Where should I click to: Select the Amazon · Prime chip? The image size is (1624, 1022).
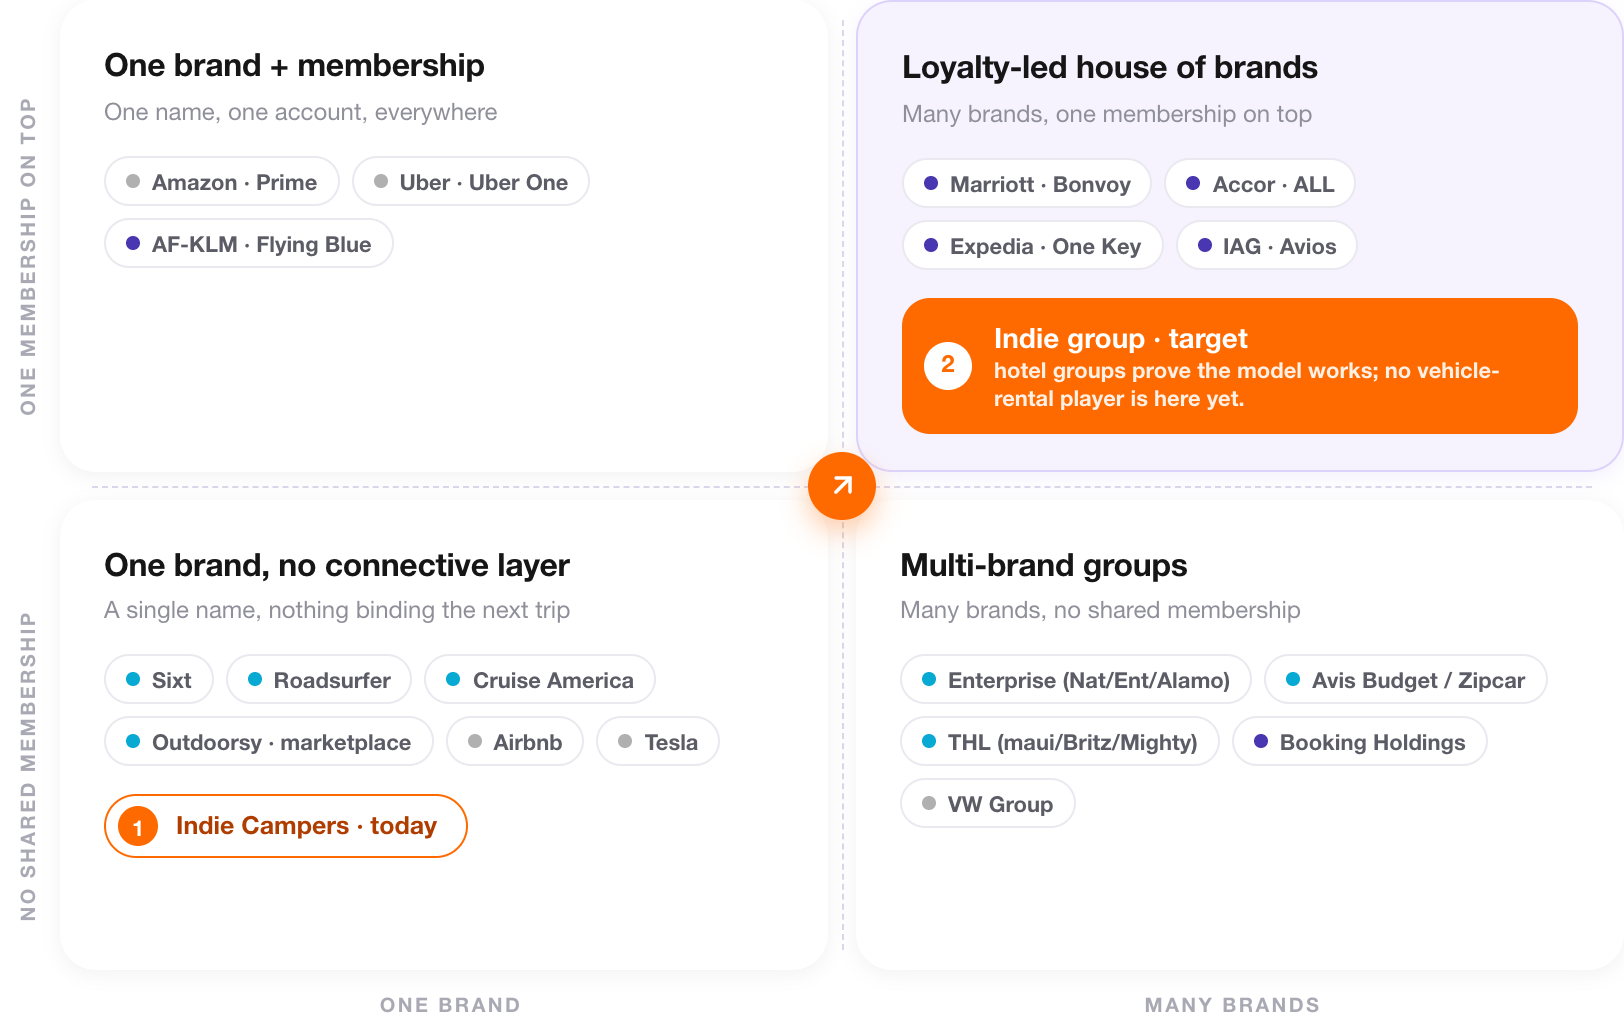(222, 182)
